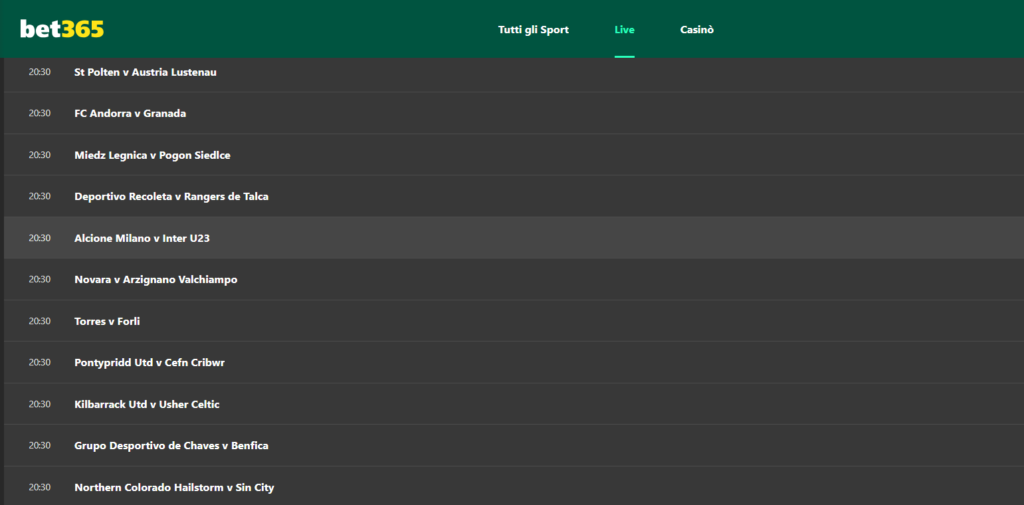Go to the Casinò section
Viewport: 1024px width, 505px height.
(697, 30)
